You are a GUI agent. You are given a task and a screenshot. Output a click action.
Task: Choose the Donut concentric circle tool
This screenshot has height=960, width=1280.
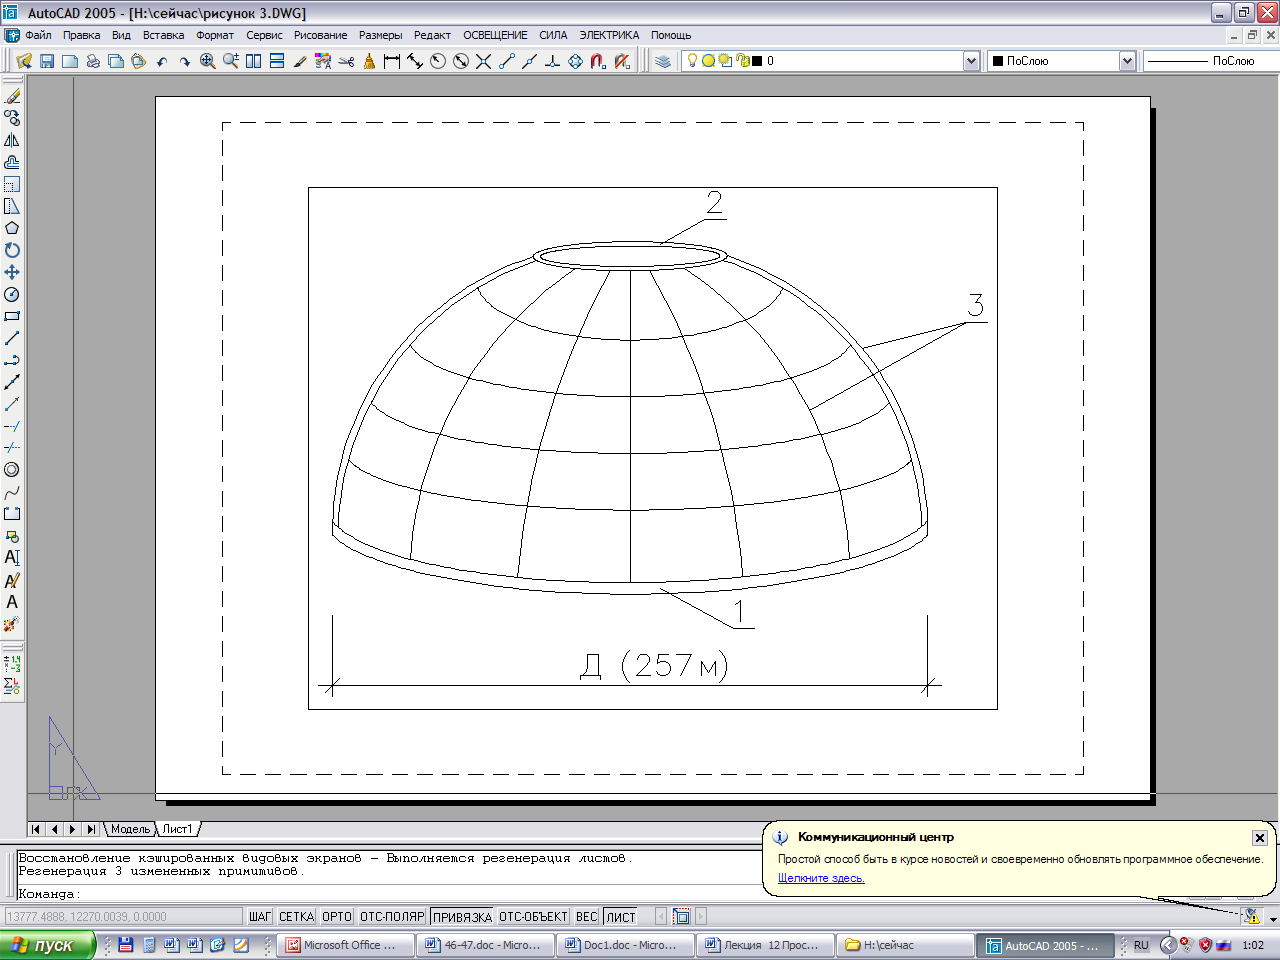coord(12,470)
